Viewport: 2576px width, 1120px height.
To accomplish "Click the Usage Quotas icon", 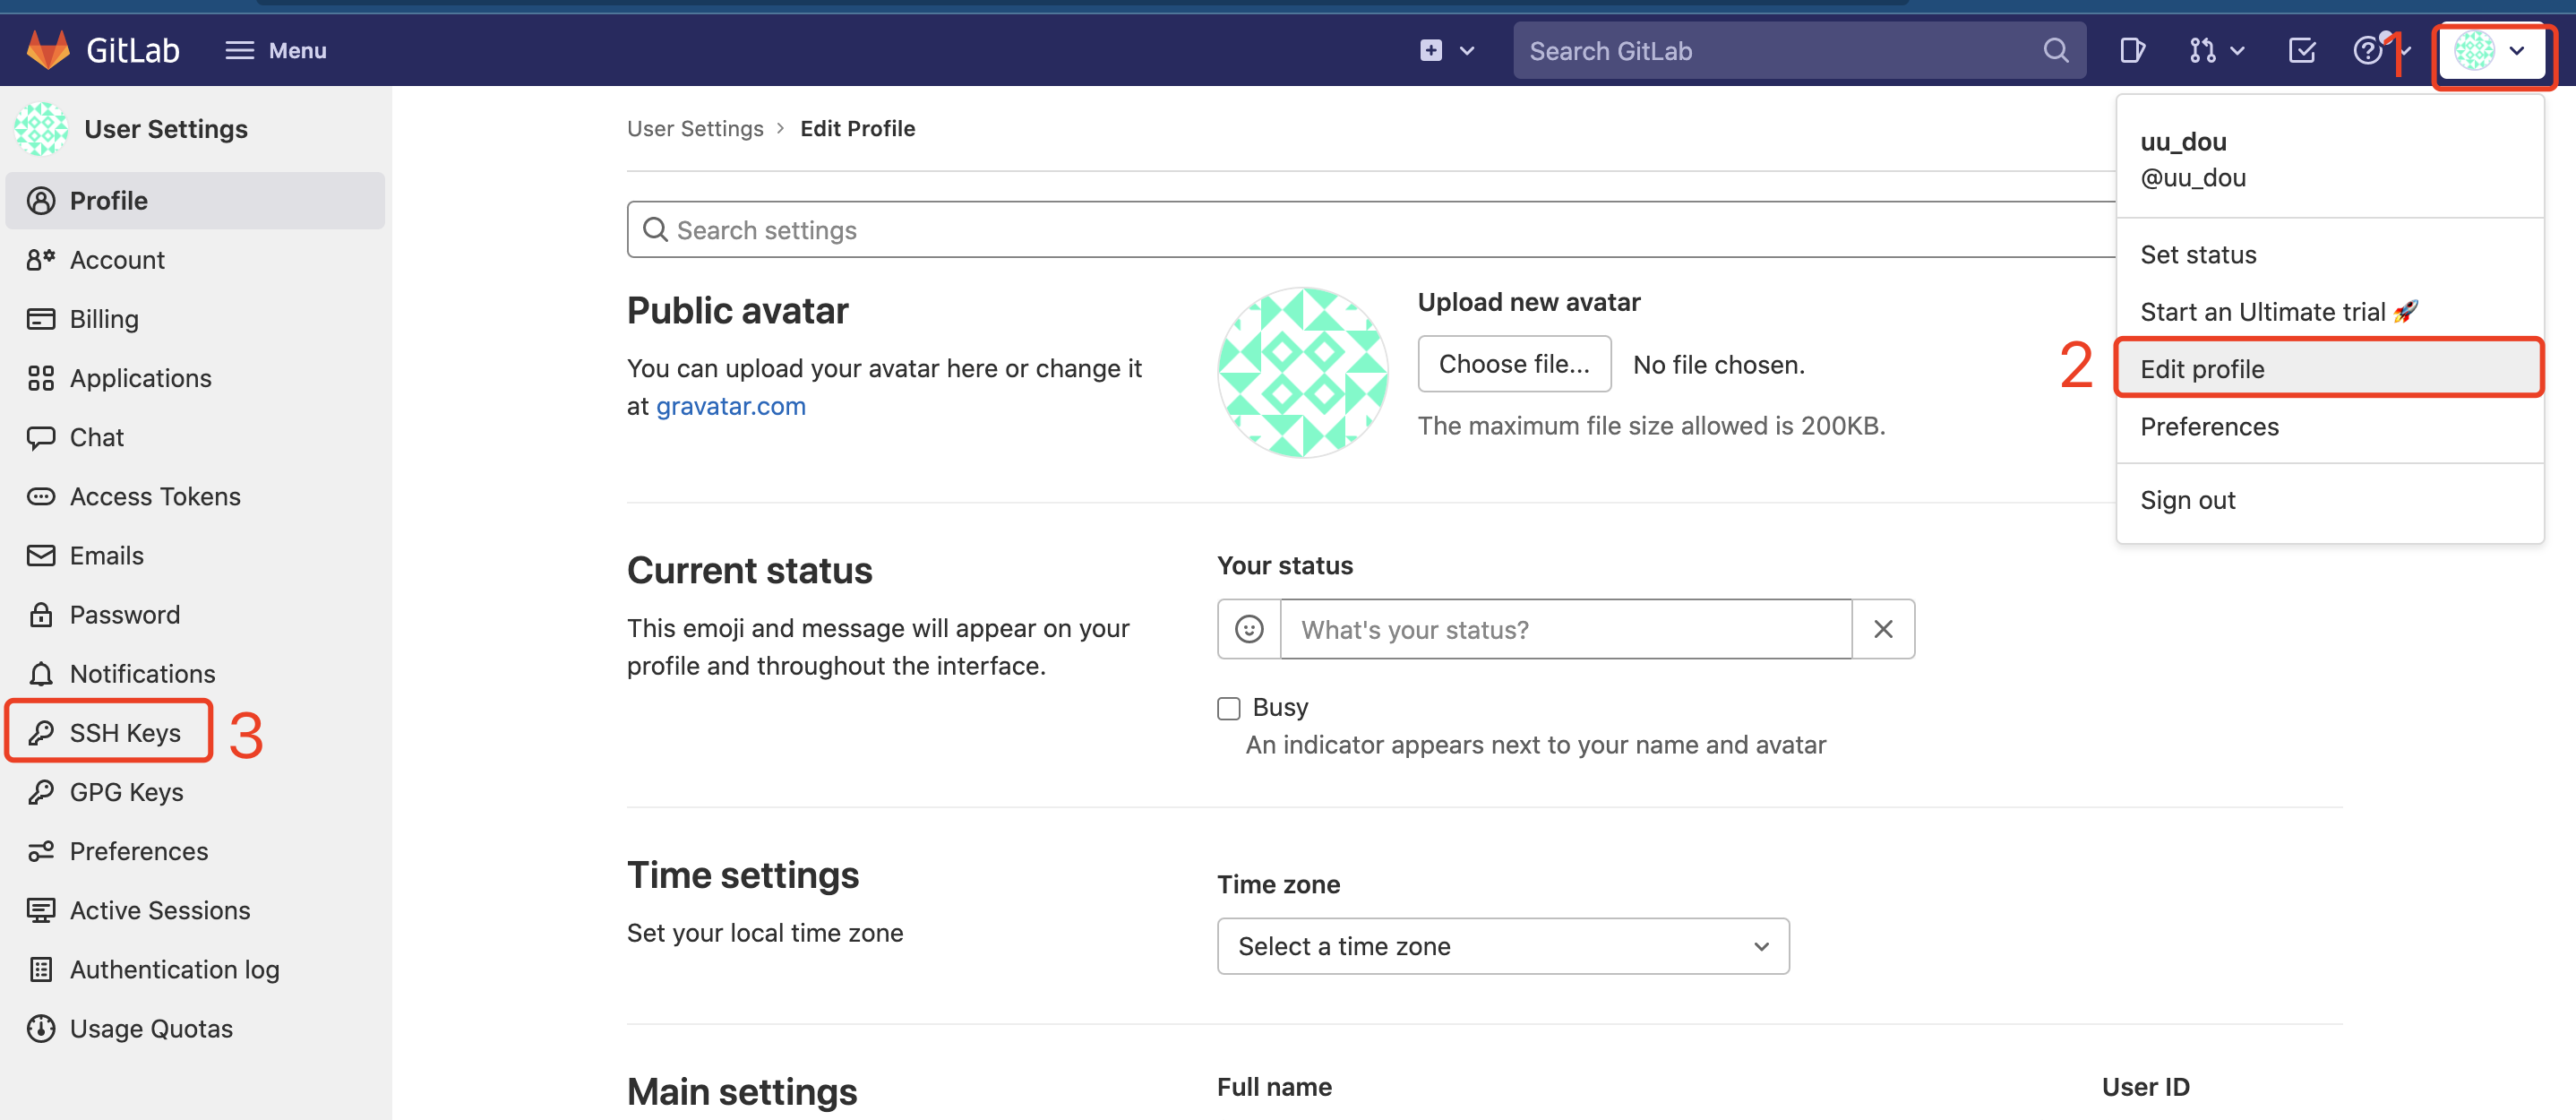I will (41, 1028).
